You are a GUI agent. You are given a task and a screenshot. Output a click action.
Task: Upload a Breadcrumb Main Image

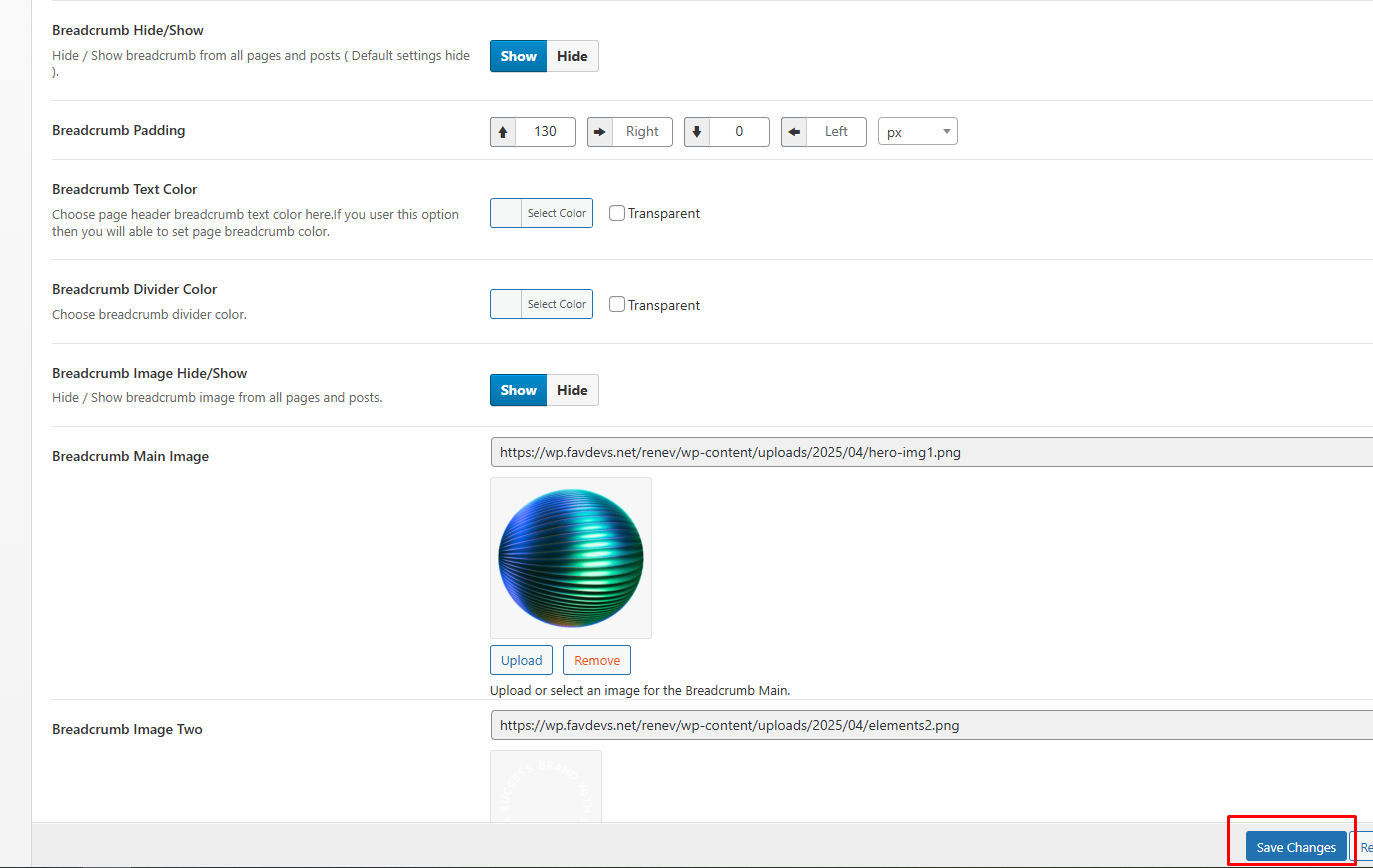click(x=521, y=660)
